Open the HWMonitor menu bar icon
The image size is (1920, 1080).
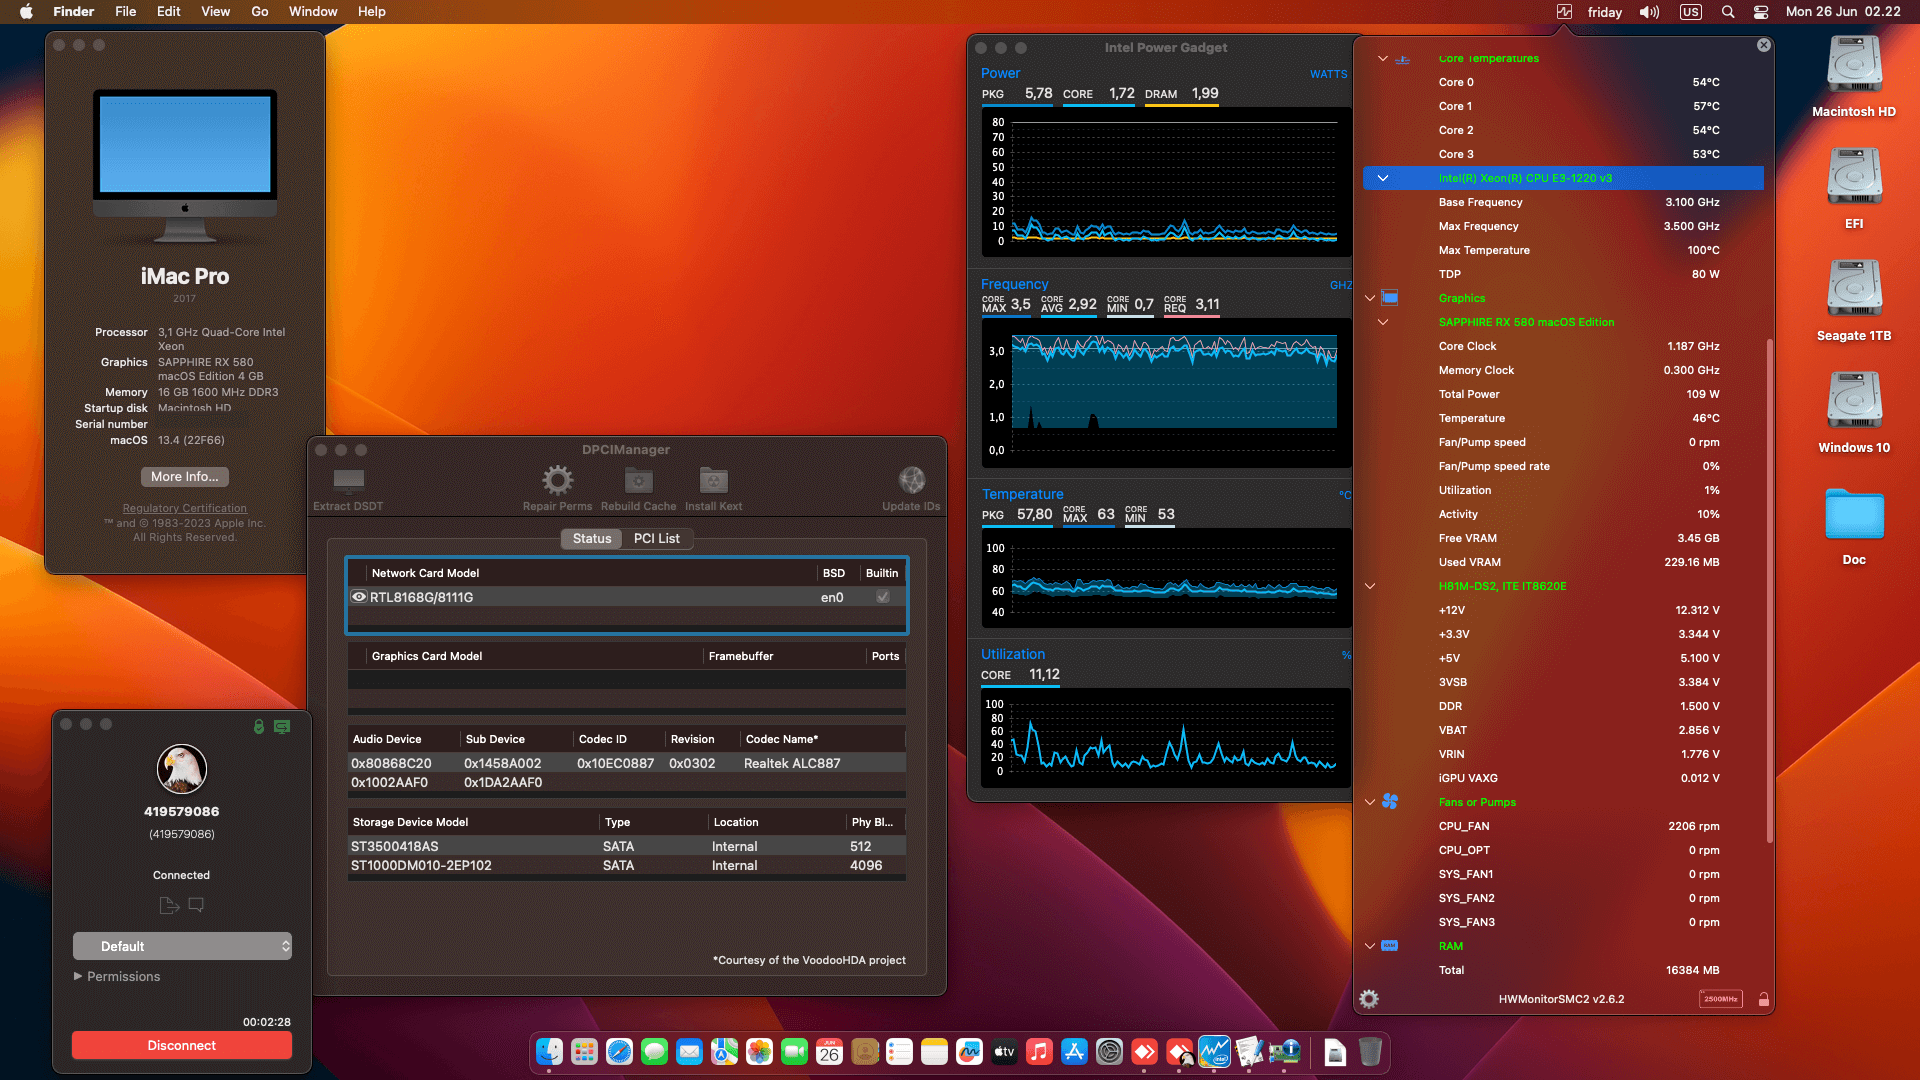pyautogui.click(x=1563, y=12)
